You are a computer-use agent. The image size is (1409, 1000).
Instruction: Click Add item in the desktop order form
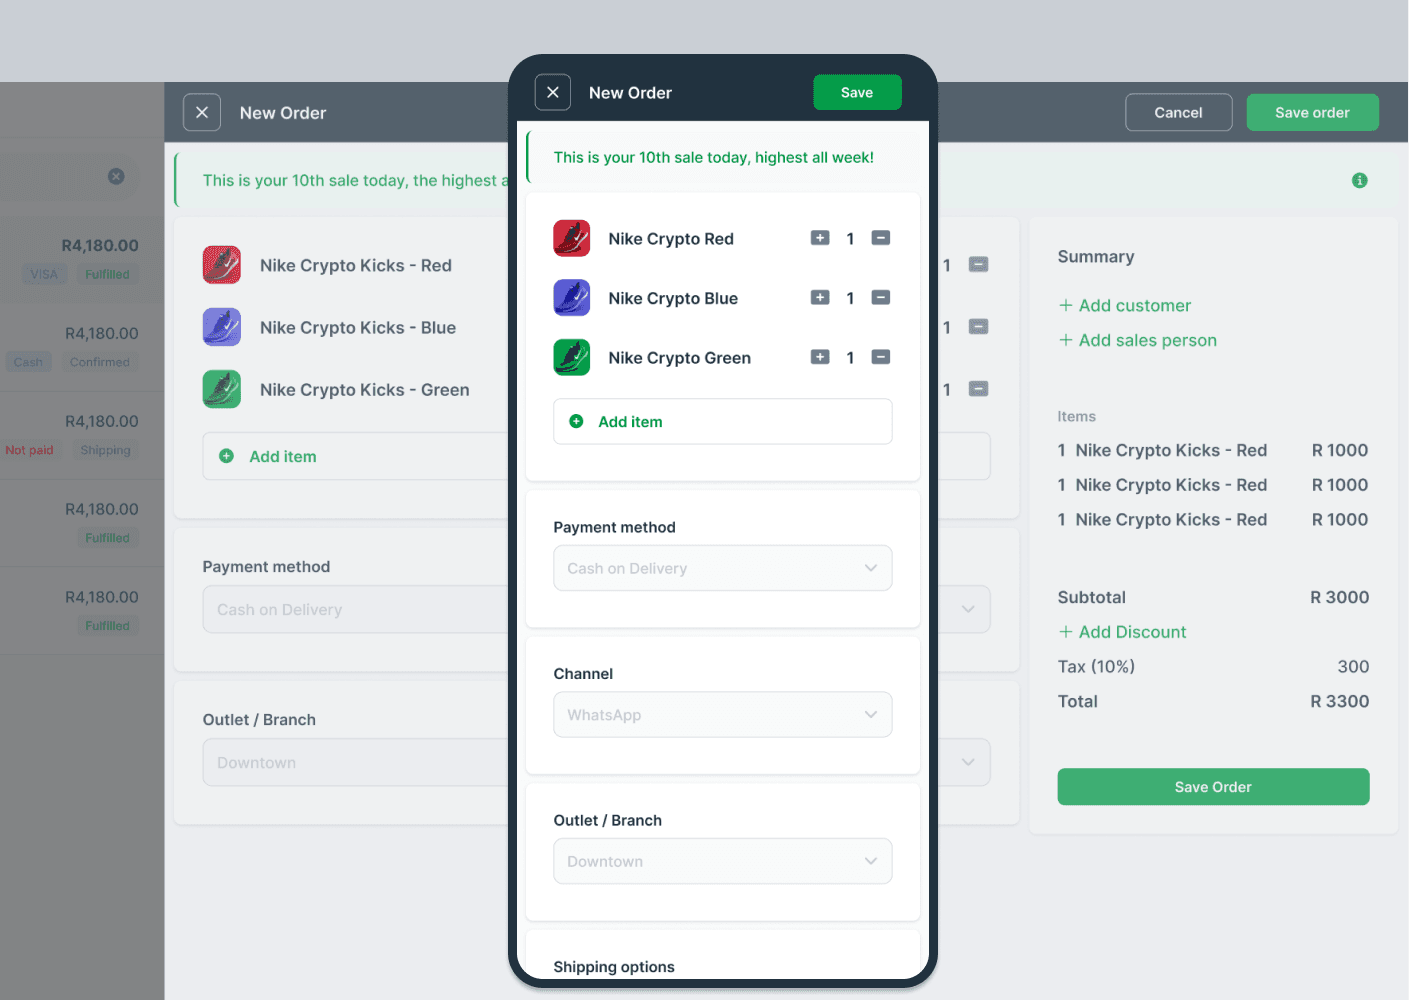pyautogui.click(x=355, y=456)
